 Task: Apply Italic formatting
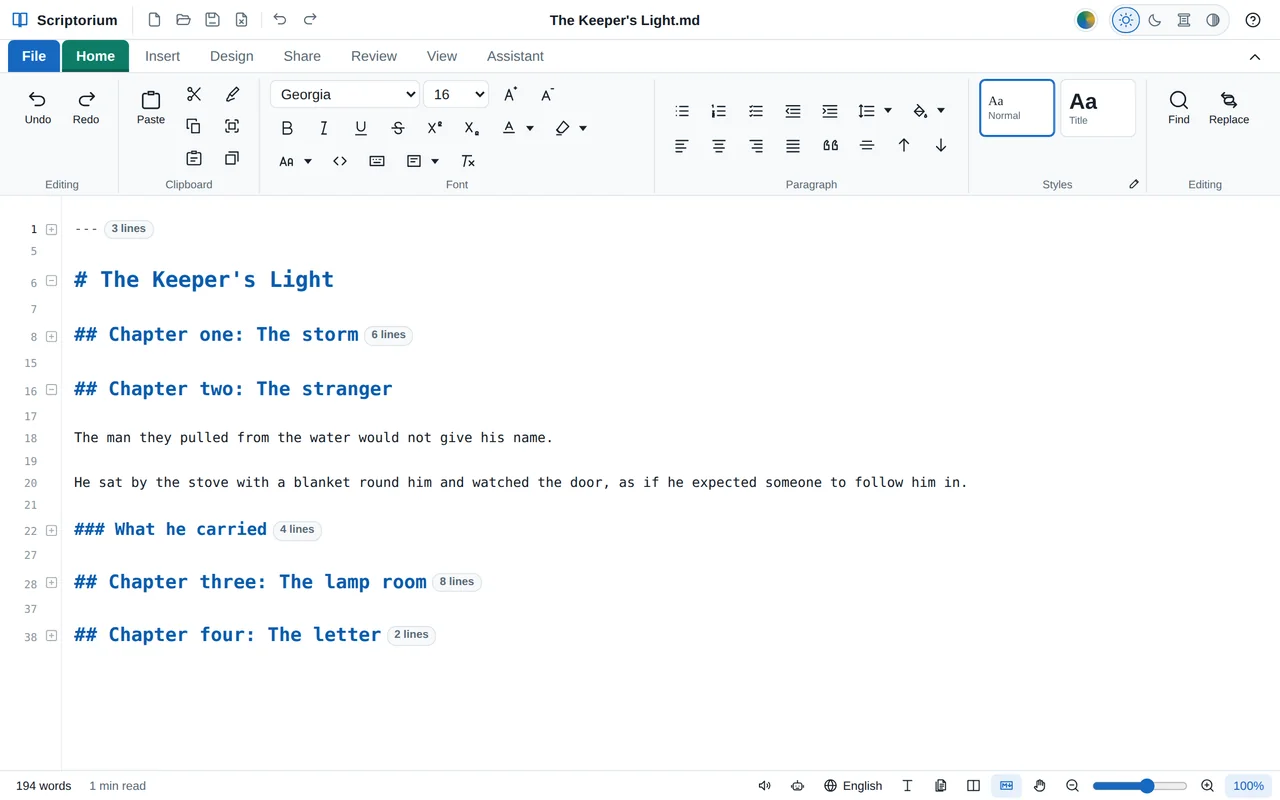click(324, 128)
